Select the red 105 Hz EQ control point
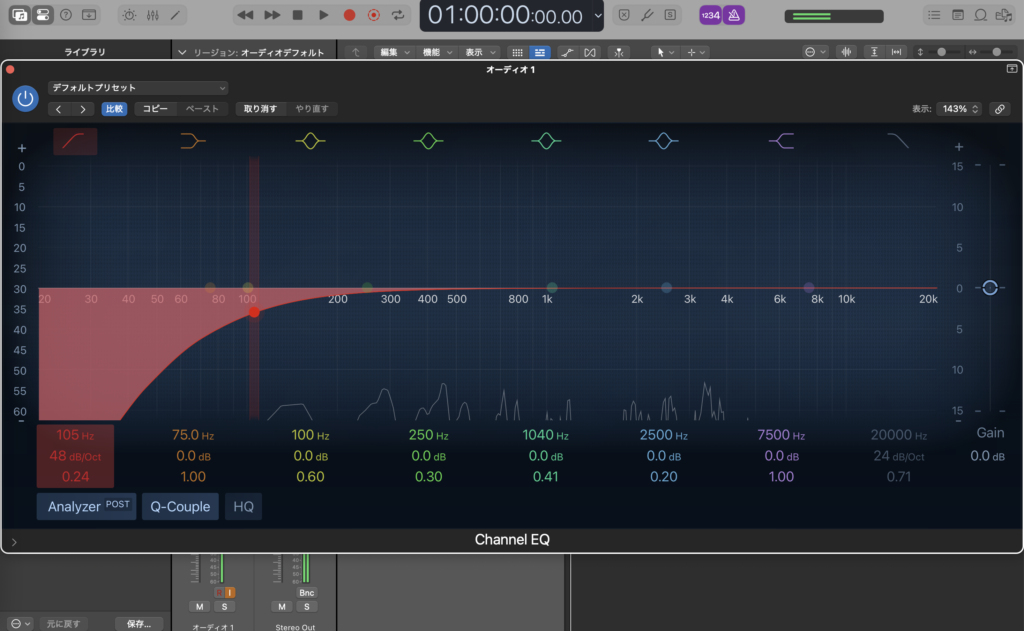 [254, 313]
